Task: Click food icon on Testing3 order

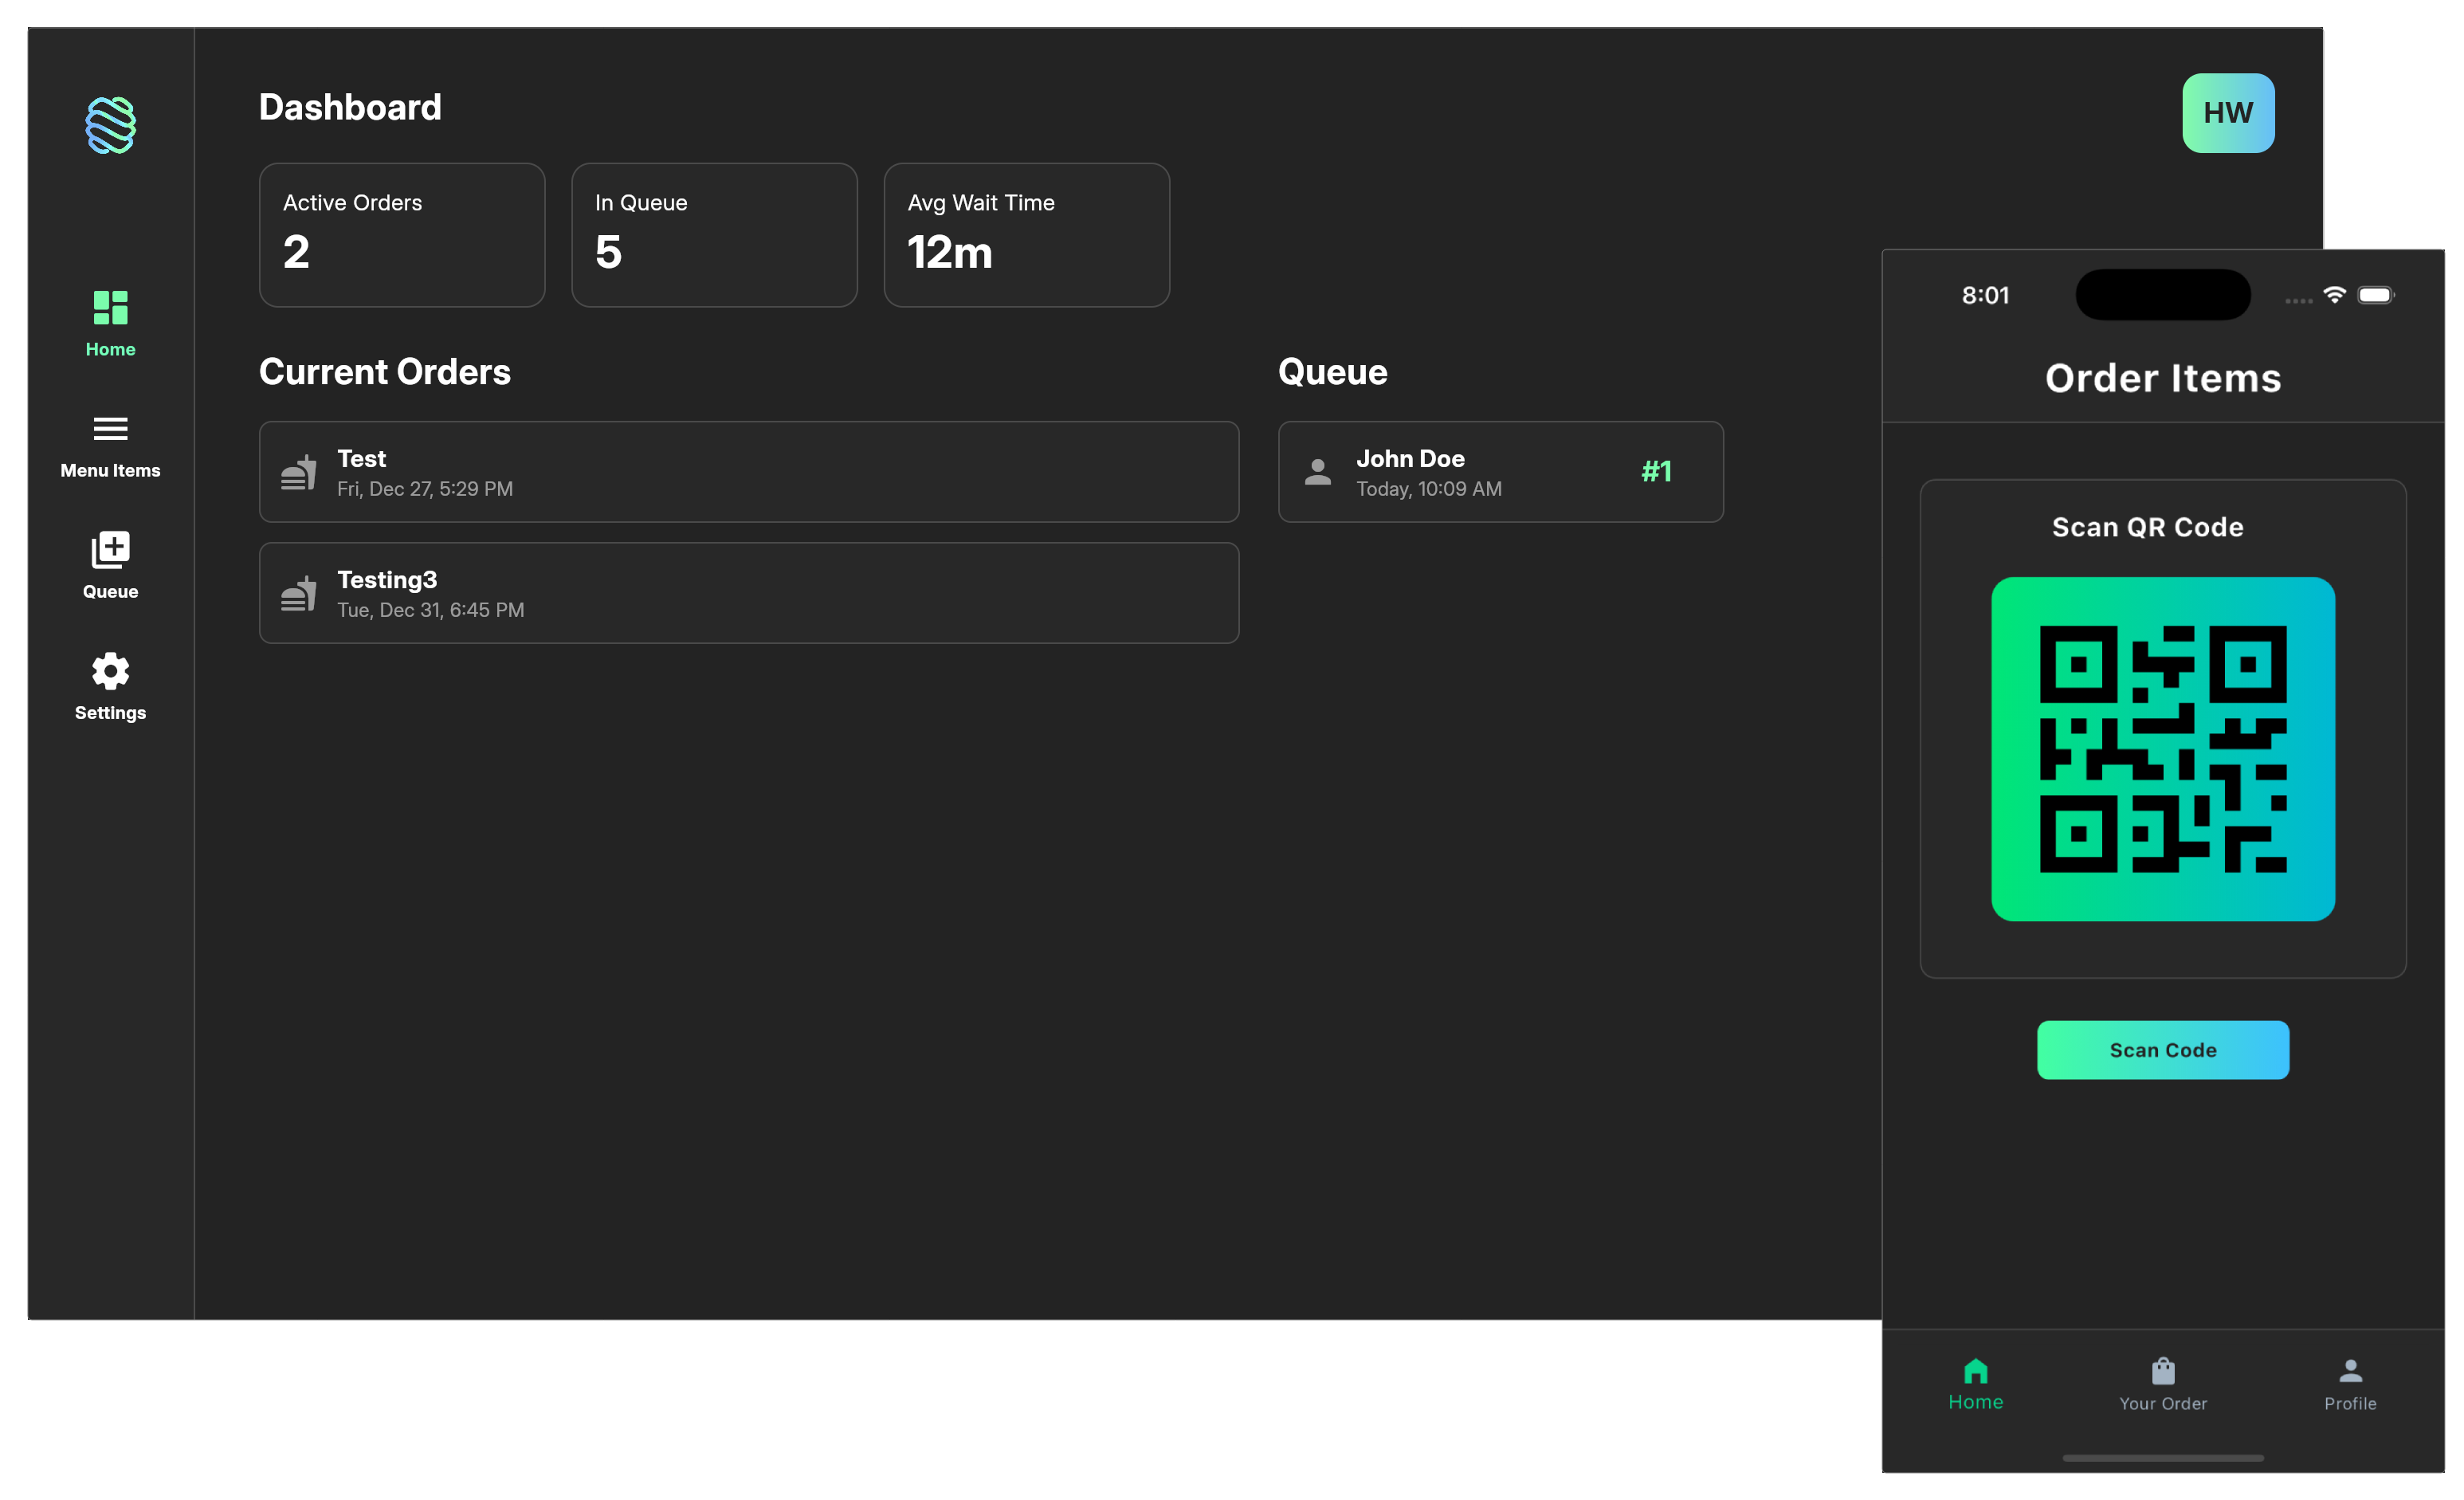Action: tap(298, 593)
